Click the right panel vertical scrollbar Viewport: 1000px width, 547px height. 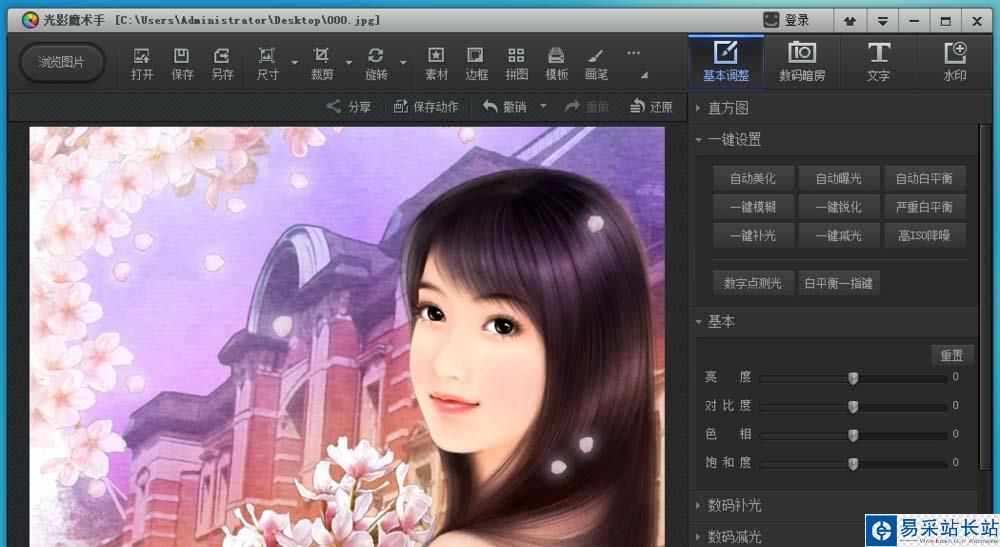(986, 300)
